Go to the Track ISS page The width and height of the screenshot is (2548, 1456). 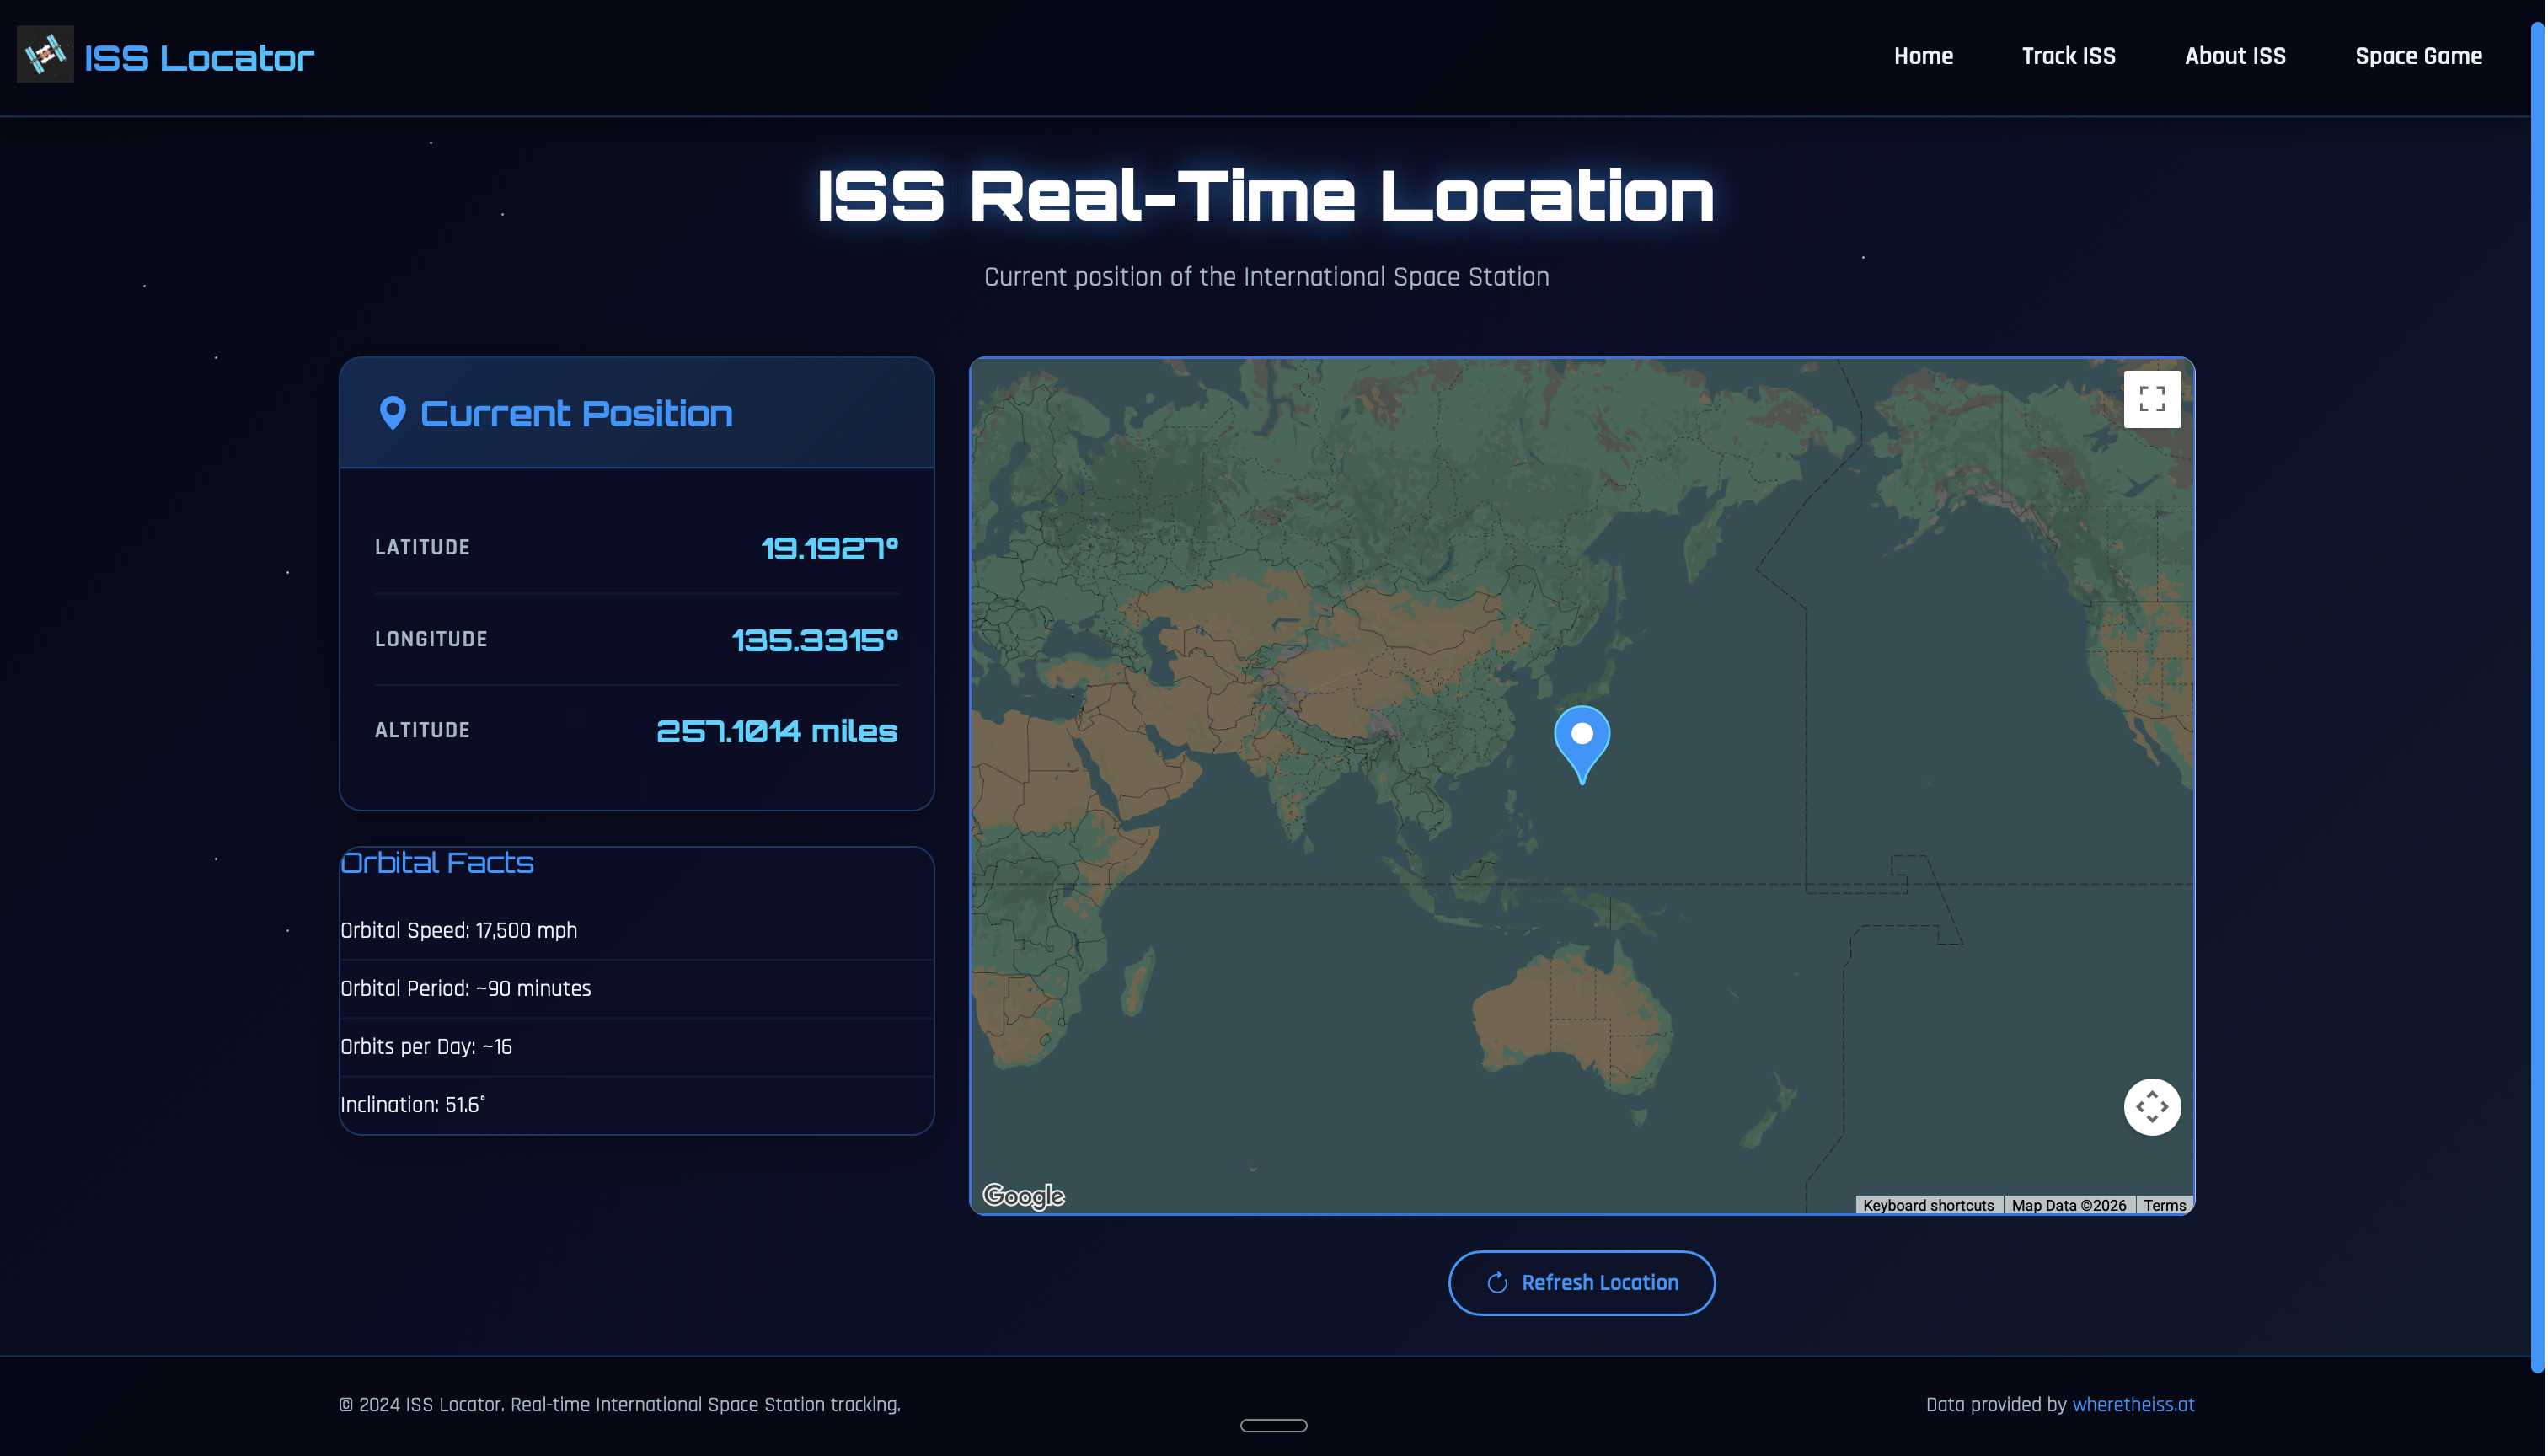click(2068, 56)
